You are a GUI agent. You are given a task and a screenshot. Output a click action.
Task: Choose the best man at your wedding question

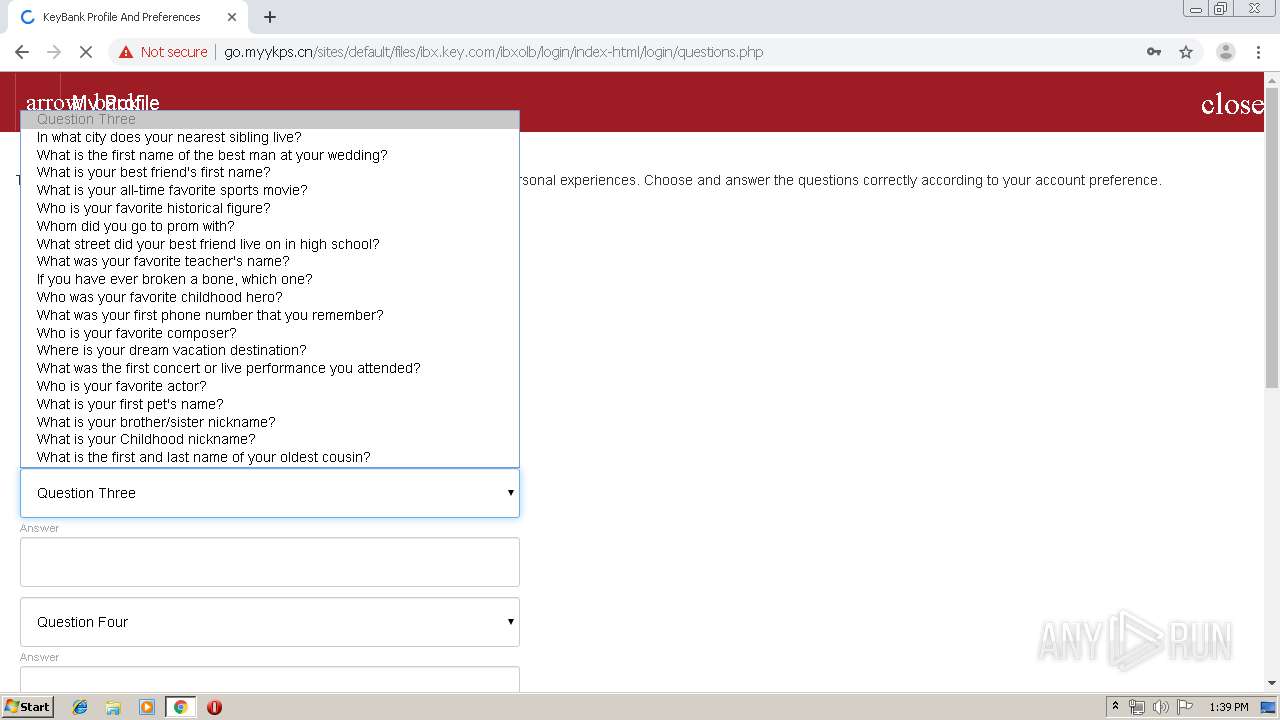point(270,155)
